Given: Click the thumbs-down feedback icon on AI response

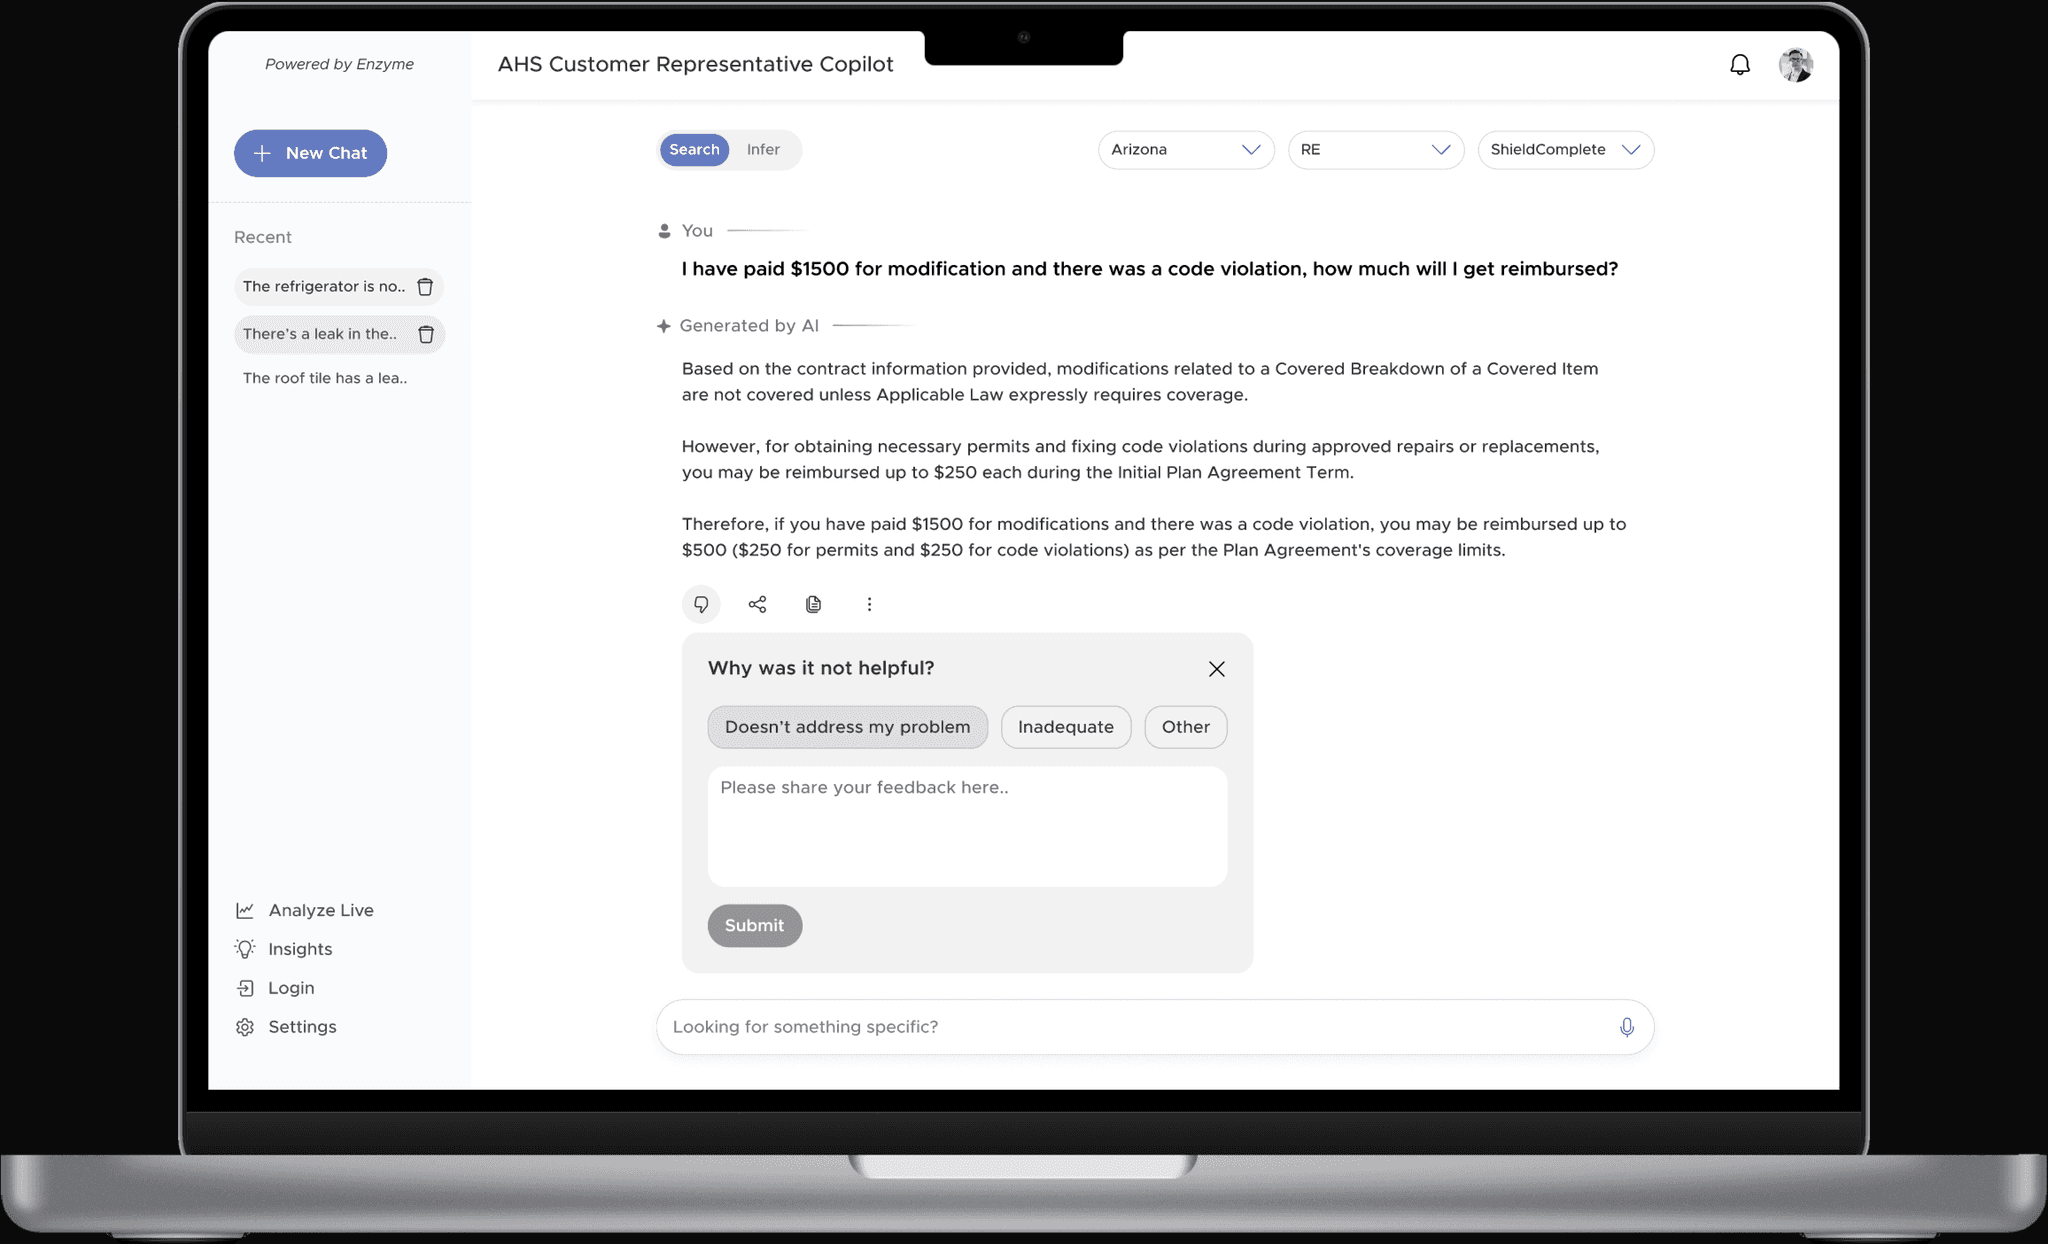Looking at the screenshot, I should 700,604.
